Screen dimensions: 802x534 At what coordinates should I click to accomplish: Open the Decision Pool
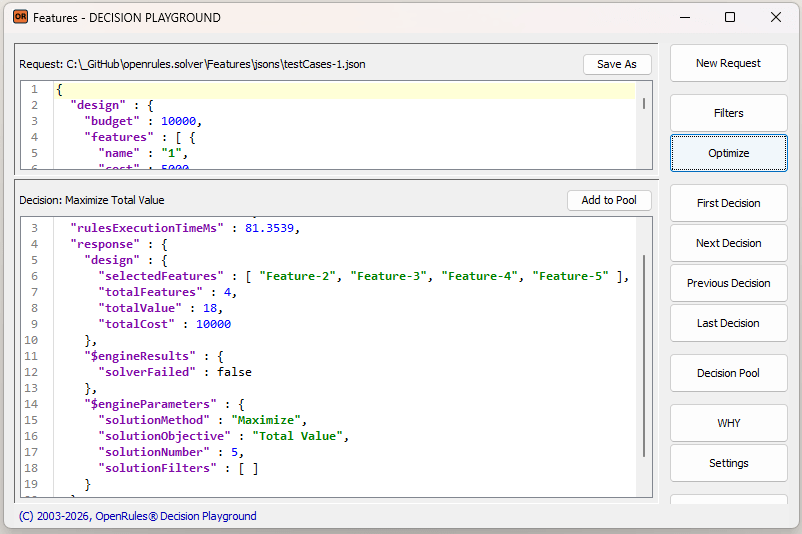(728, 373)
